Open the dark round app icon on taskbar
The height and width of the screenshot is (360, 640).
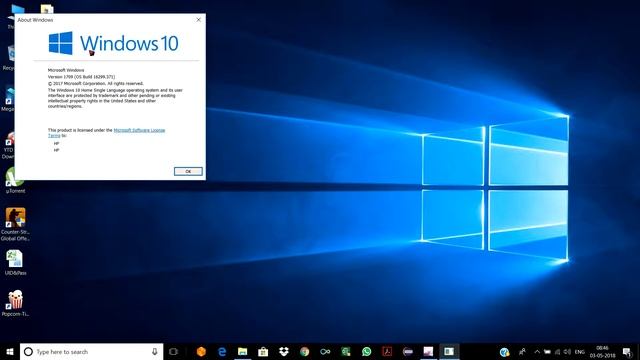408,351
